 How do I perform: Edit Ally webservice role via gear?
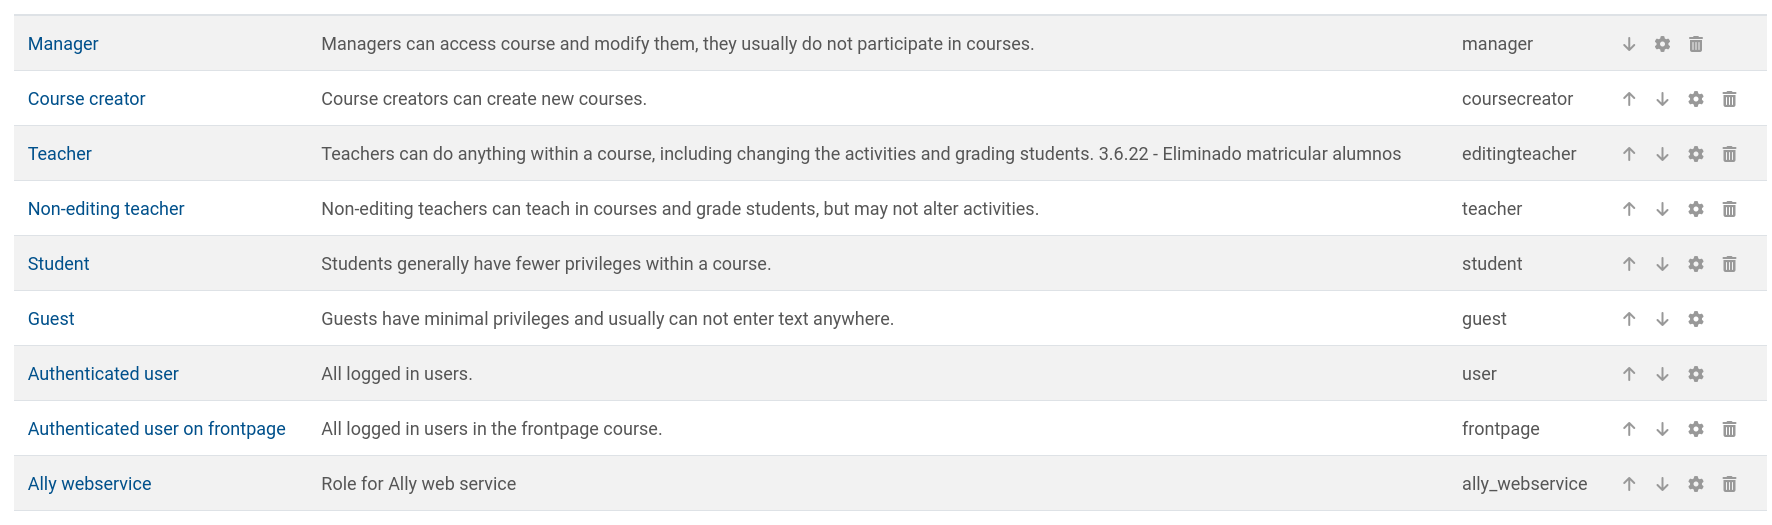tap(1696, 484)
